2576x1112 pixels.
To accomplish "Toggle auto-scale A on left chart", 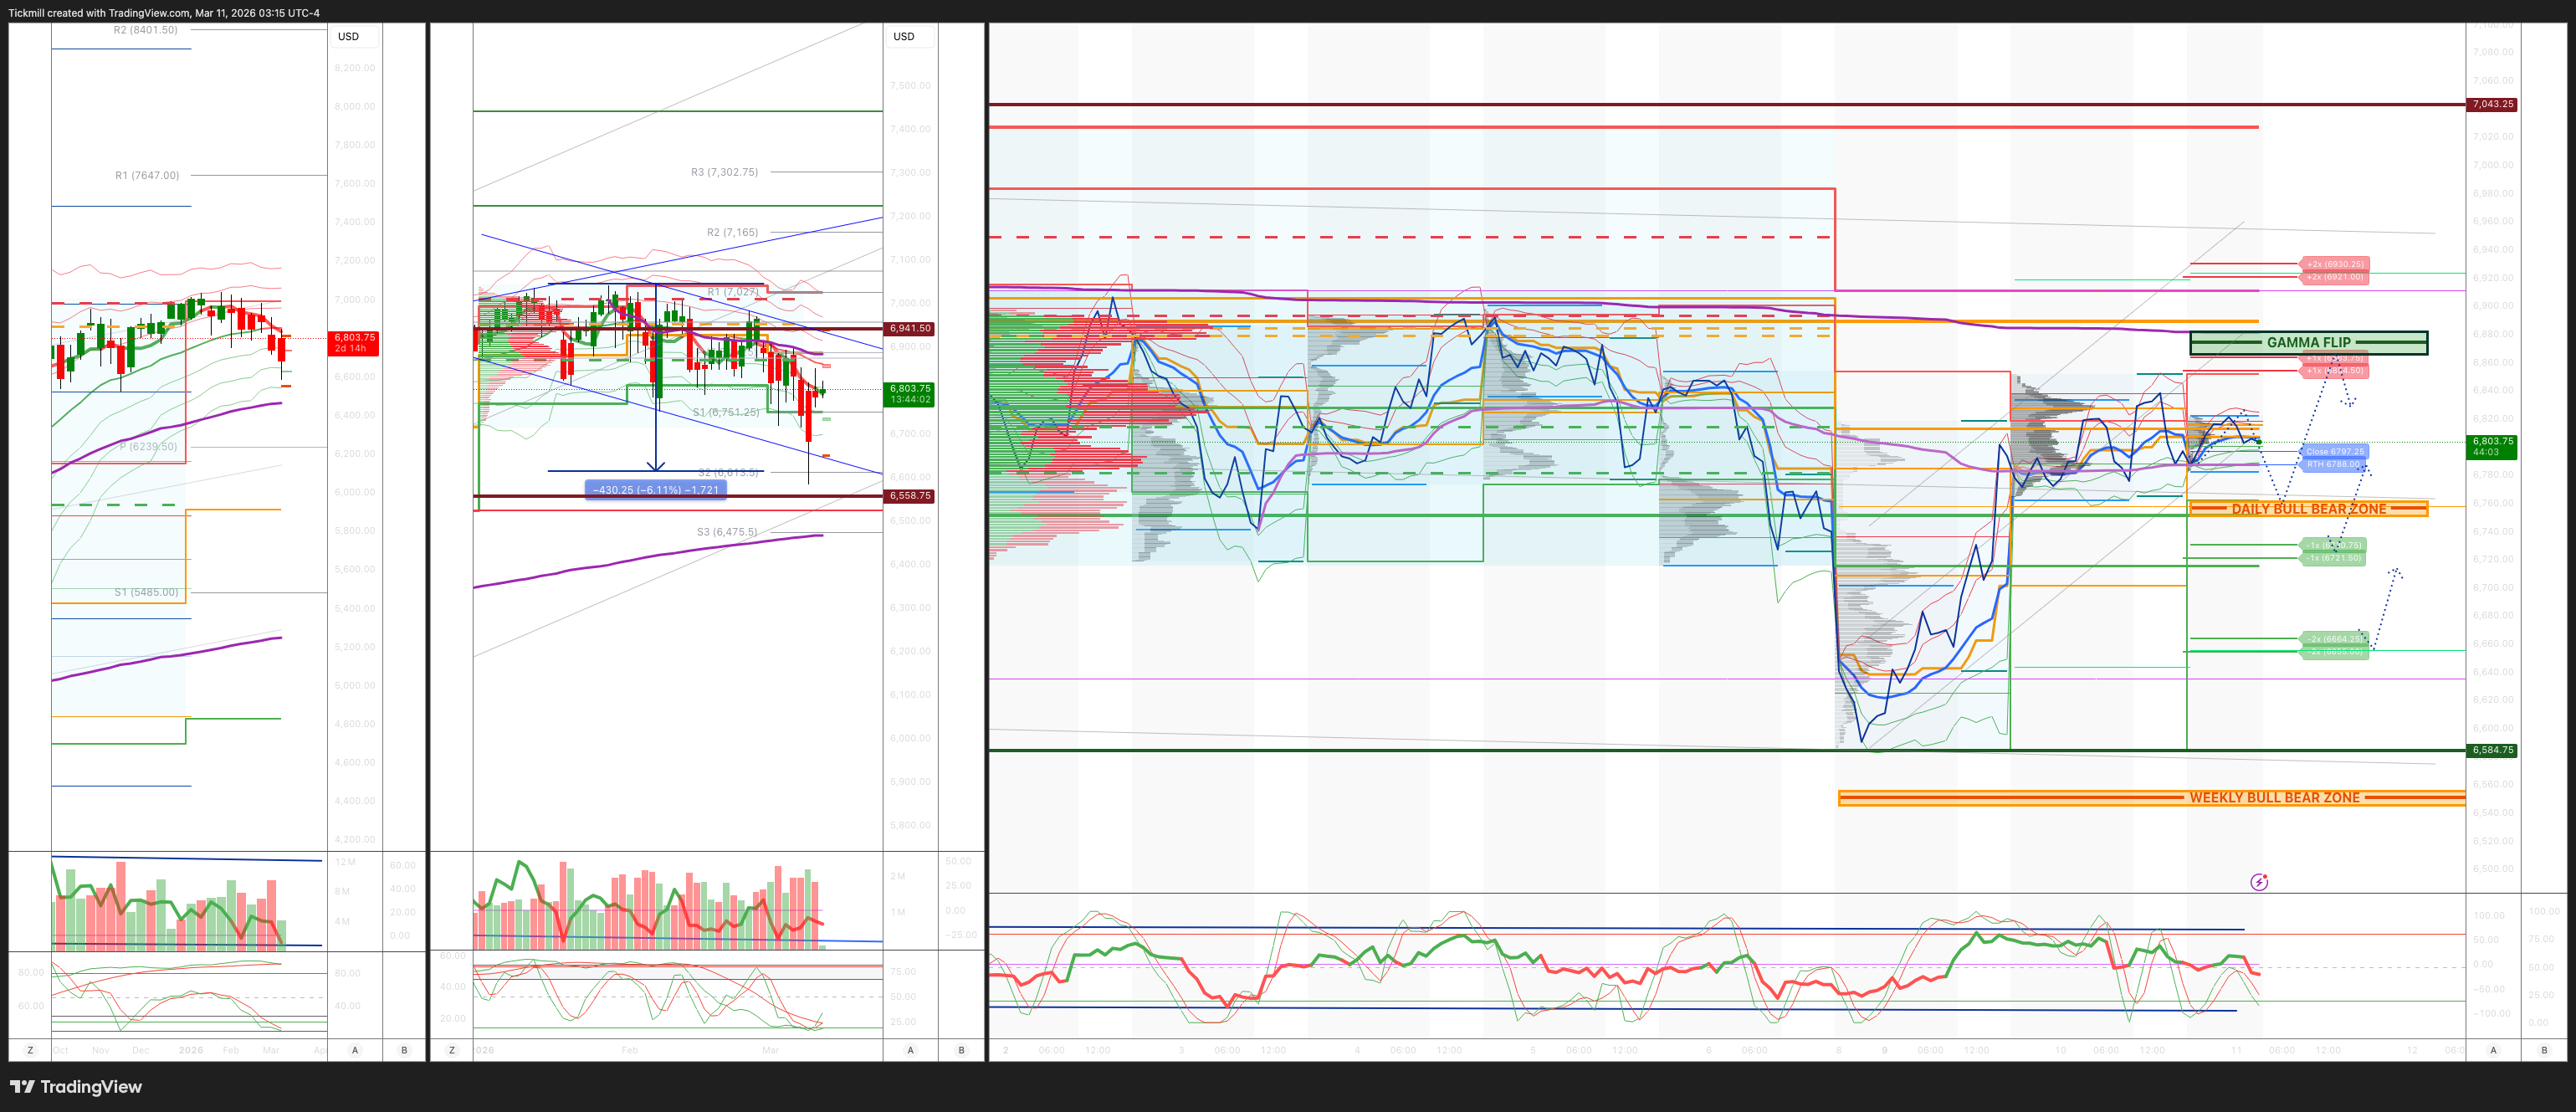I will [355, 1050].
